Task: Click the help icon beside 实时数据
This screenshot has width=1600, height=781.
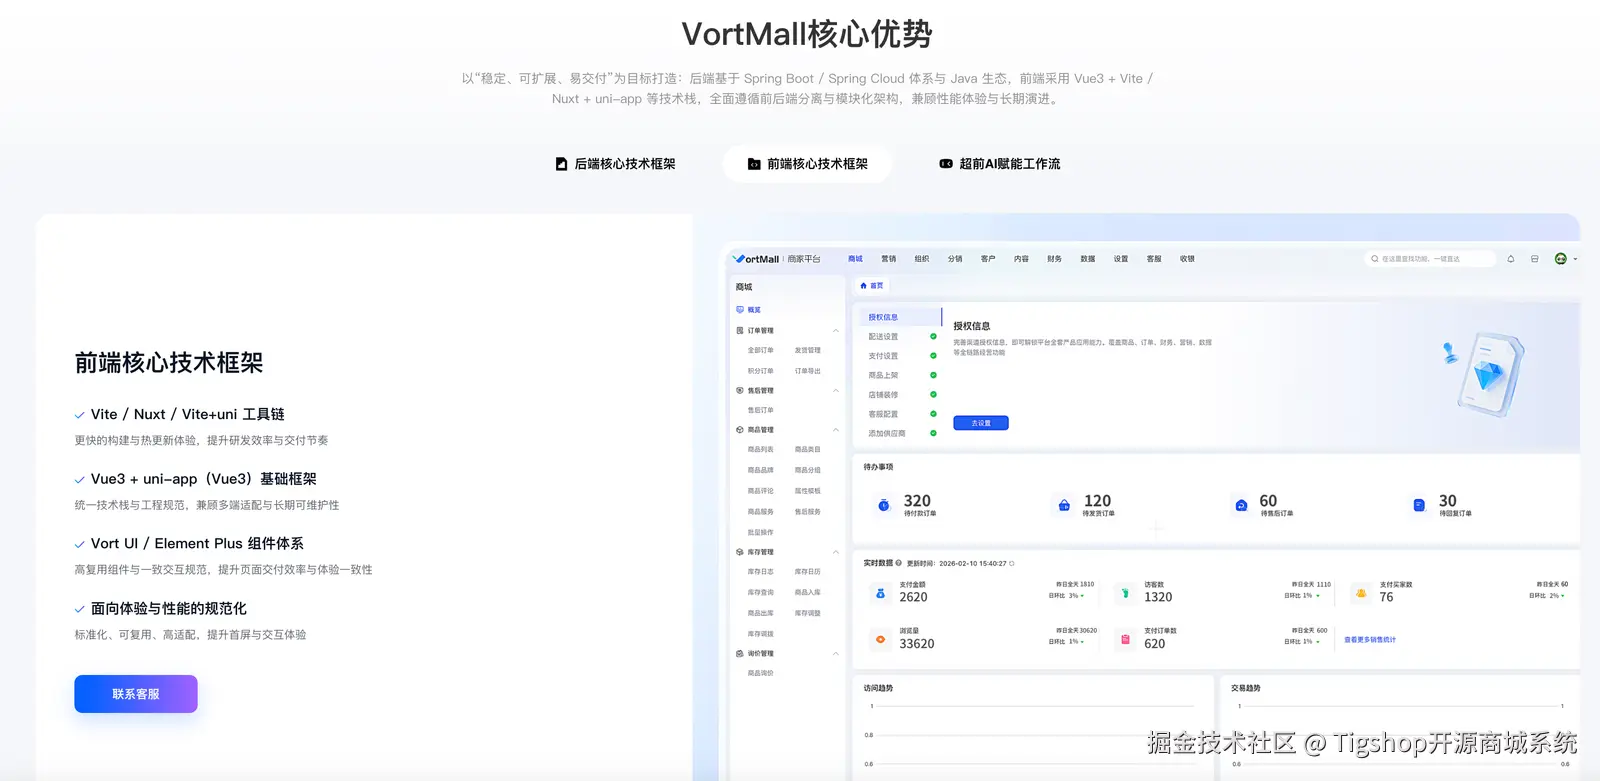Action: coord(899,563)
